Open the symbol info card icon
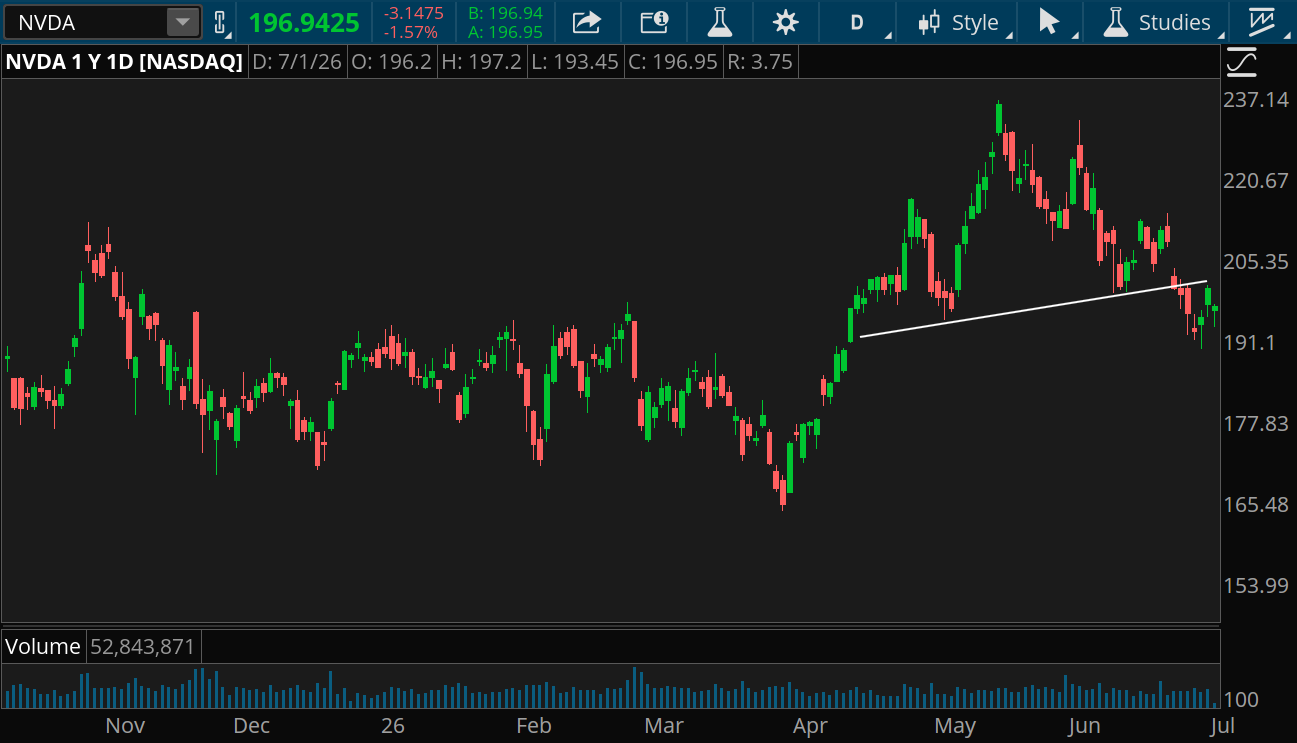Image resolution: width=1297 pixels, height=743 pixels. click(654, 22)
